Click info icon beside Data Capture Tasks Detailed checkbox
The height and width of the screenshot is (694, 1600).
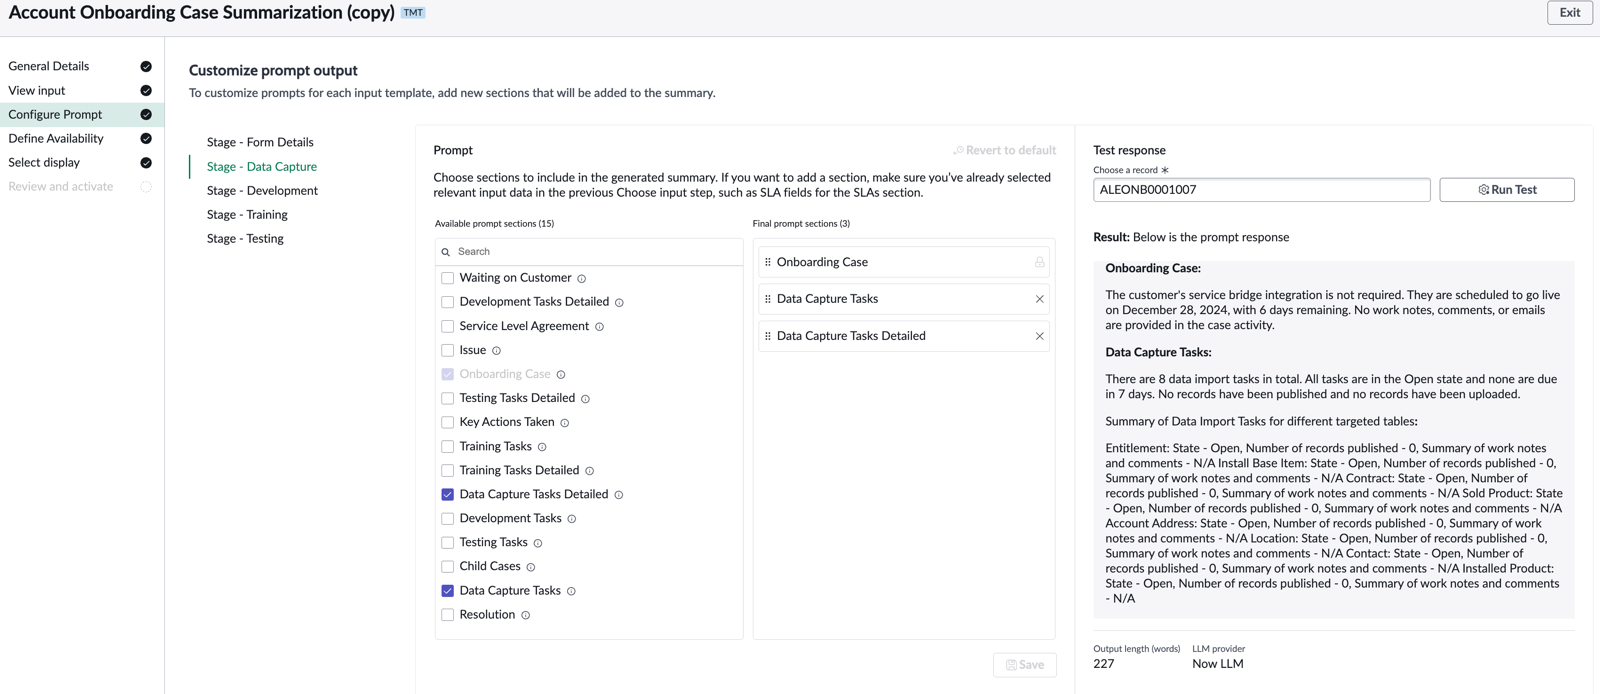(x=618, y=495)
